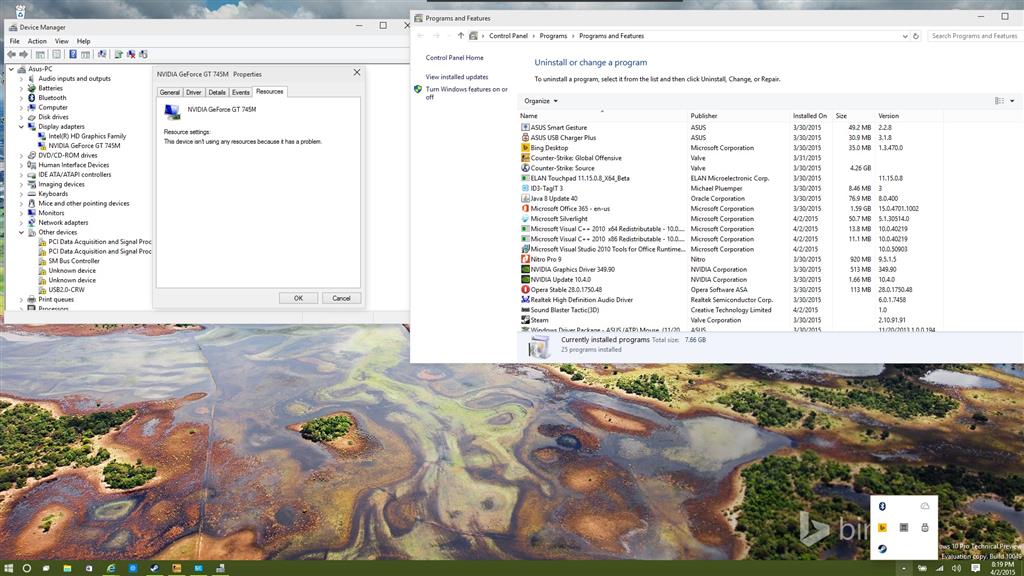Screen dimensions: 1024x576
Task: Click the Refresh icon beside the address bar
Action: [x=916, y=36]
